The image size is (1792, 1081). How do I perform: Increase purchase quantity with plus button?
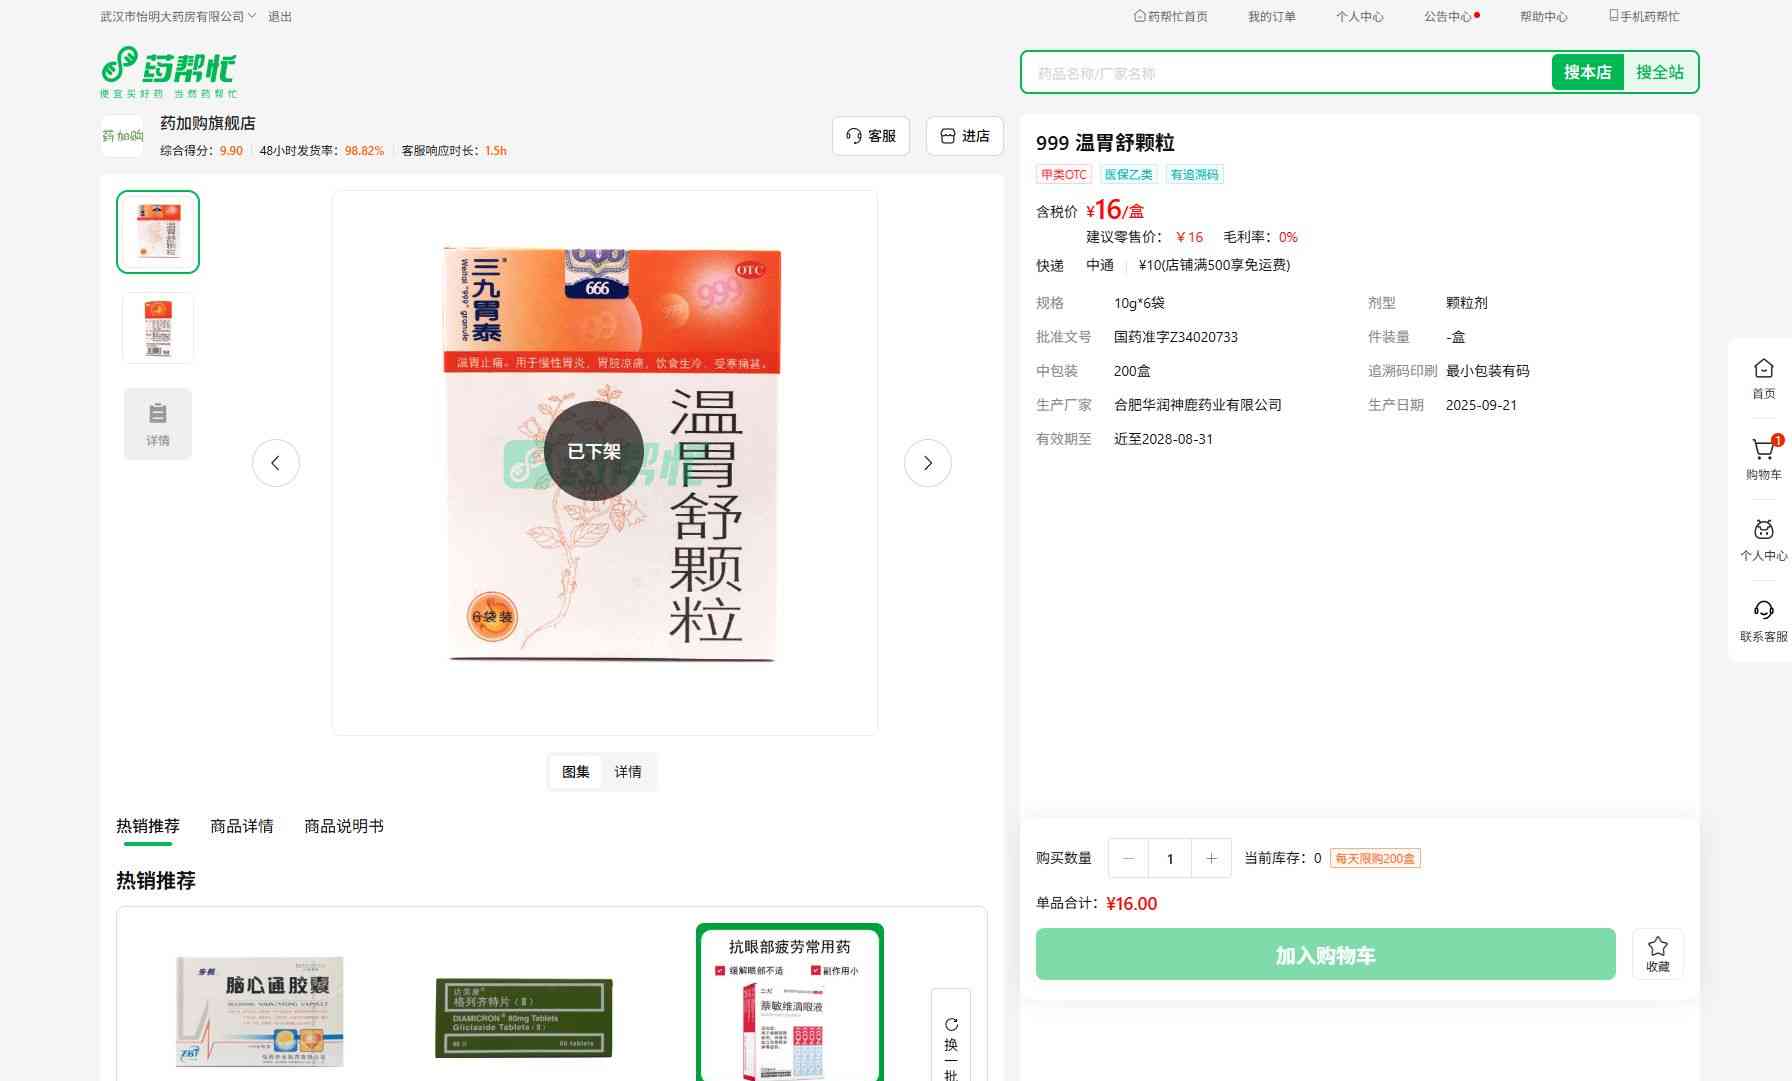[x=1211, y=858]
